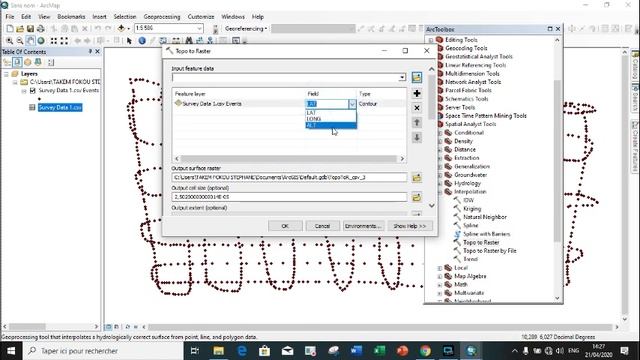This screenshot has height=360, width=640.
Task: Open the Customize menu
Action: pos(201,17)
